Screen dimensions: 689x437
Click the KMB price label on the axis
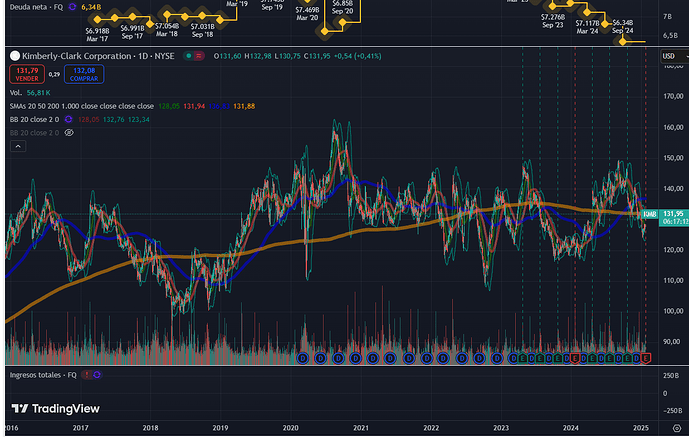(649, 214)
